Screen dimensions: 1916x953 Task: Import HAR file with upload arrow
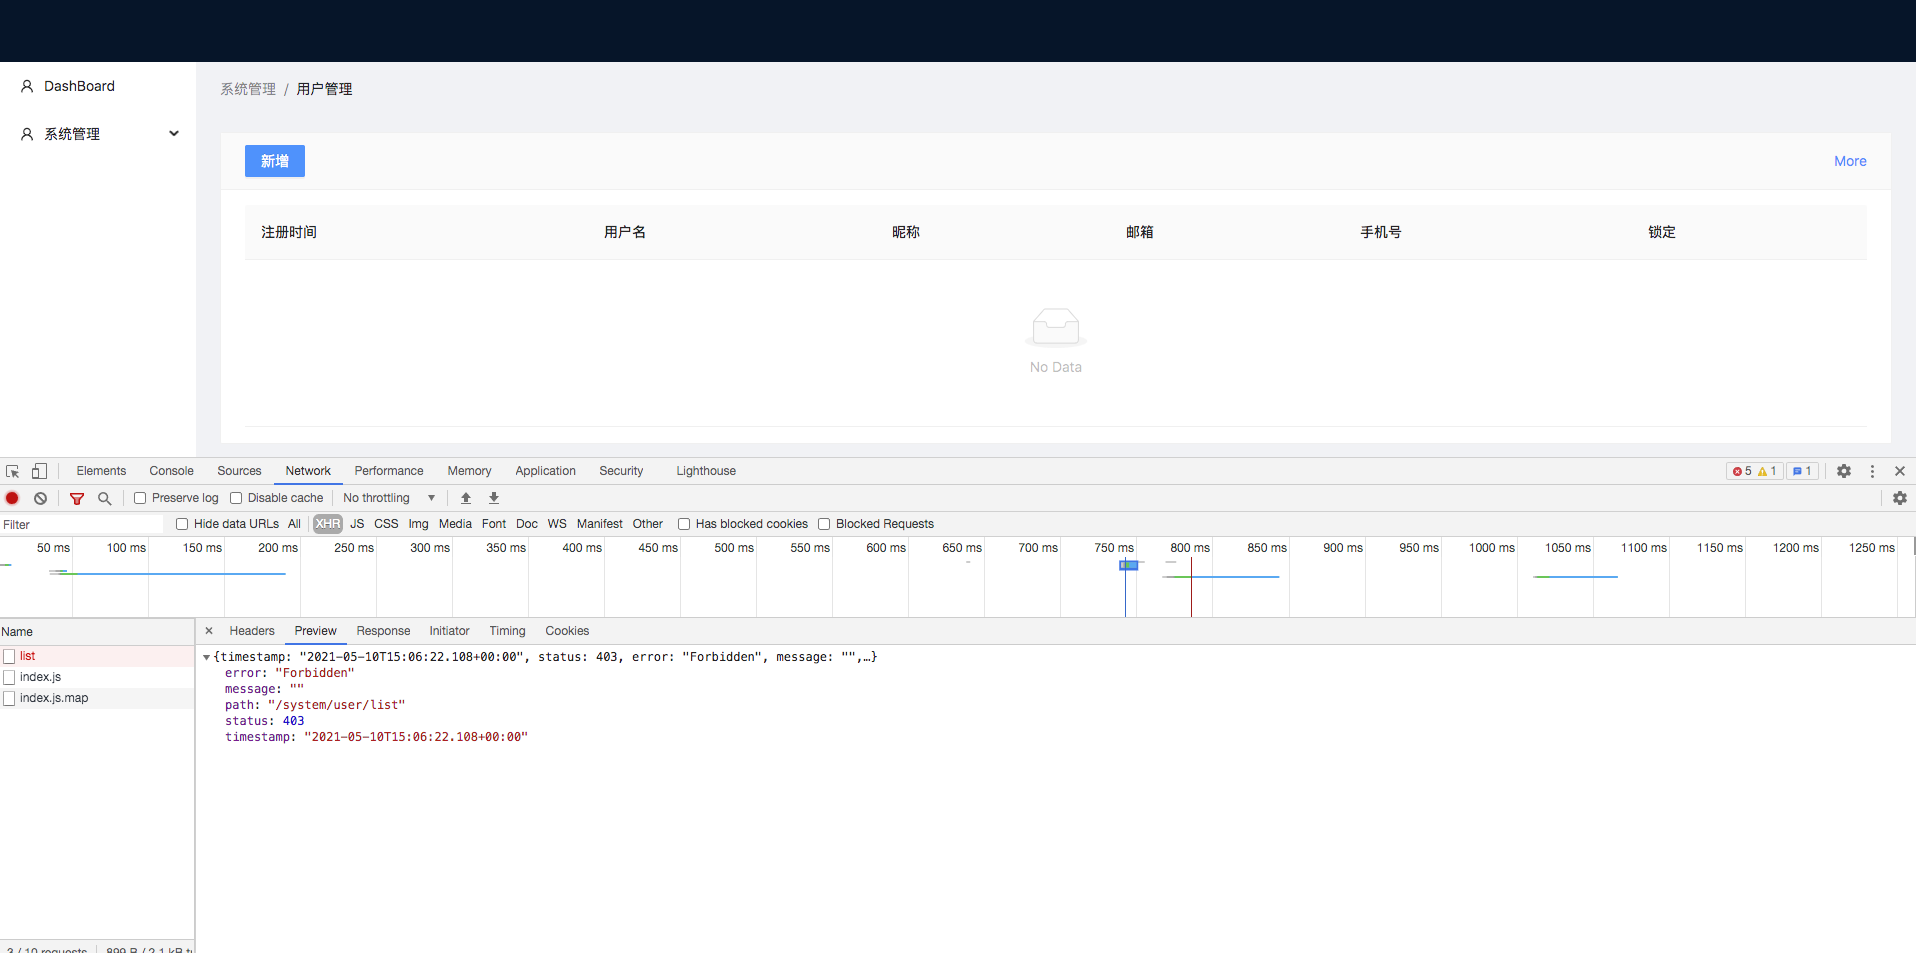click(466, 498)
